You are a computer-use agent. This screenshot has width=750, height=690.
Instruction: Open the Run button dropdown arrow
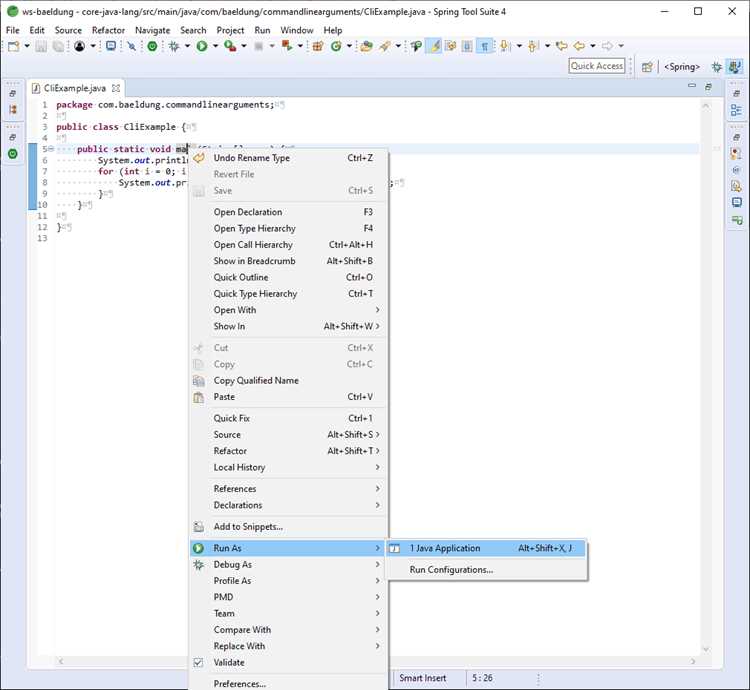click(215, 46)
